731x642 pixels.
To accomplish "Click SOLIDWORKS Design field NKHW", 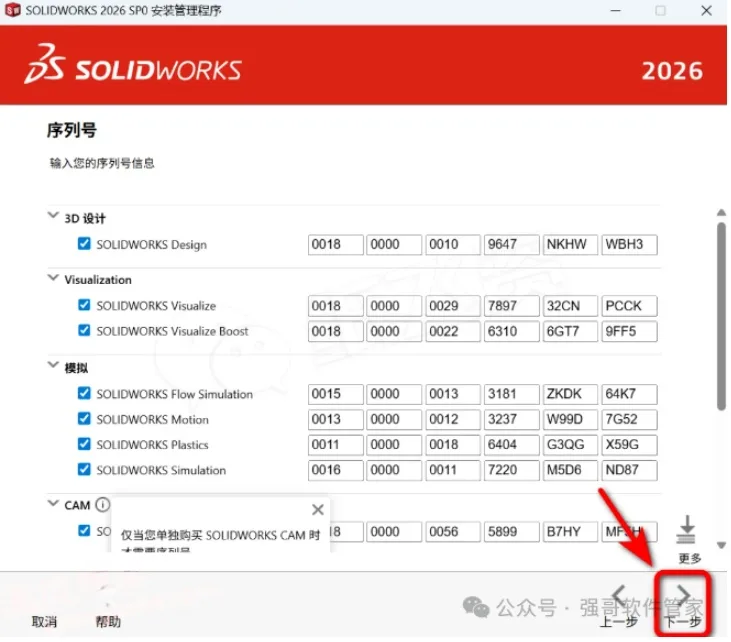I will click(570, 244).
